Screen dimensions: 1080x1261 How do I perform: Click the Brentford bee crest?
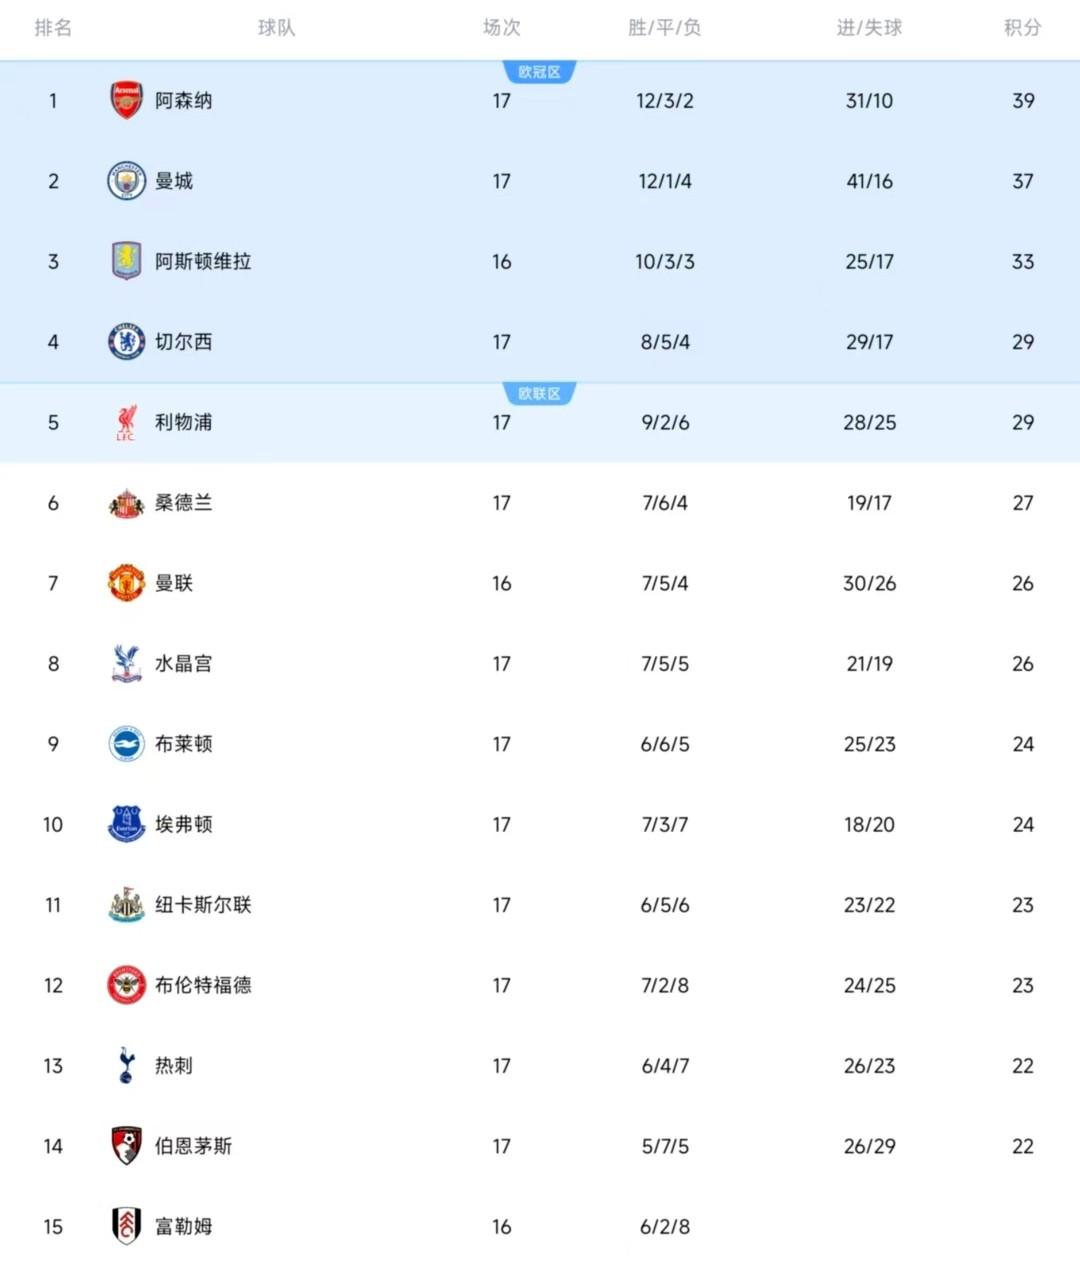126,985
